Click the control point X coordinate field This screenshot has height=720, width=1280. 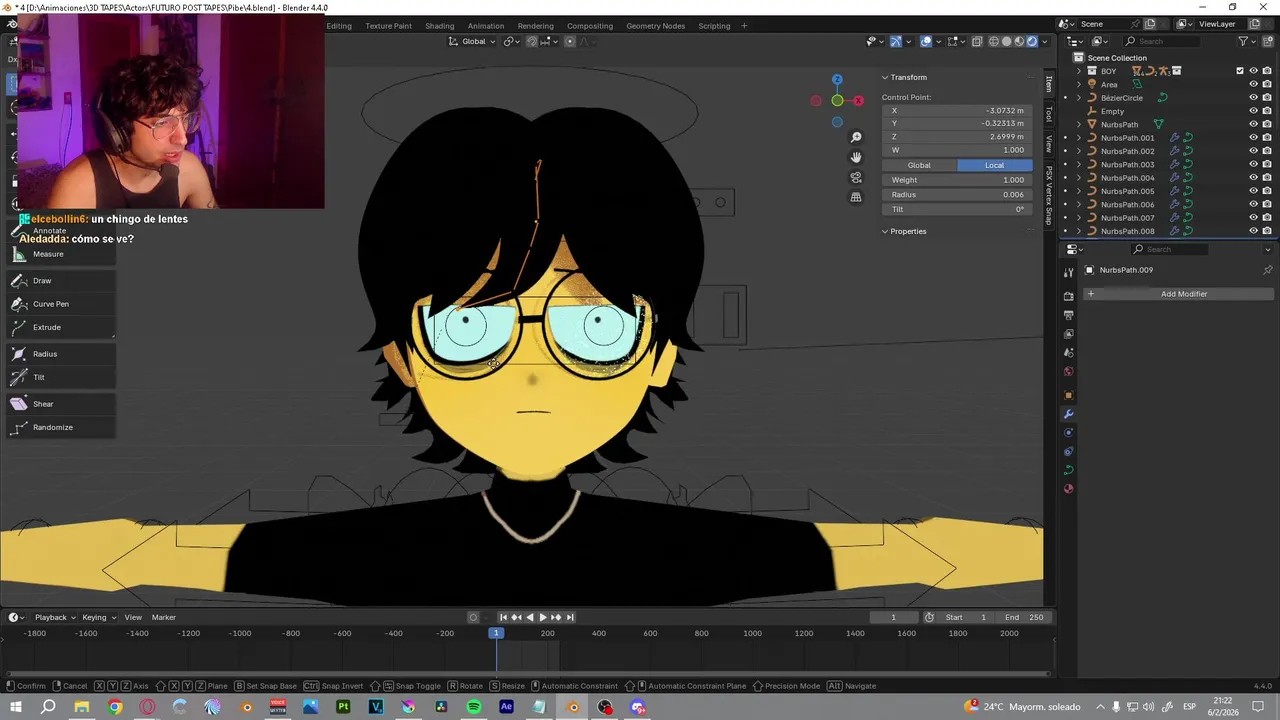click(x=957, y=111)
